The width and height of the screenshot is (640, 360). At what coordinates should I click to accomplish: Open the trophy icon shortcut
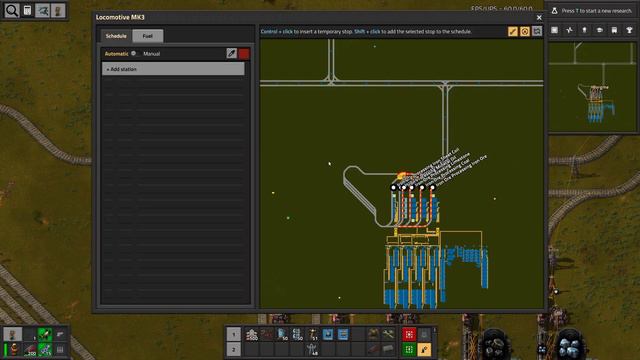pyautogui.click(x=629, y=30)
